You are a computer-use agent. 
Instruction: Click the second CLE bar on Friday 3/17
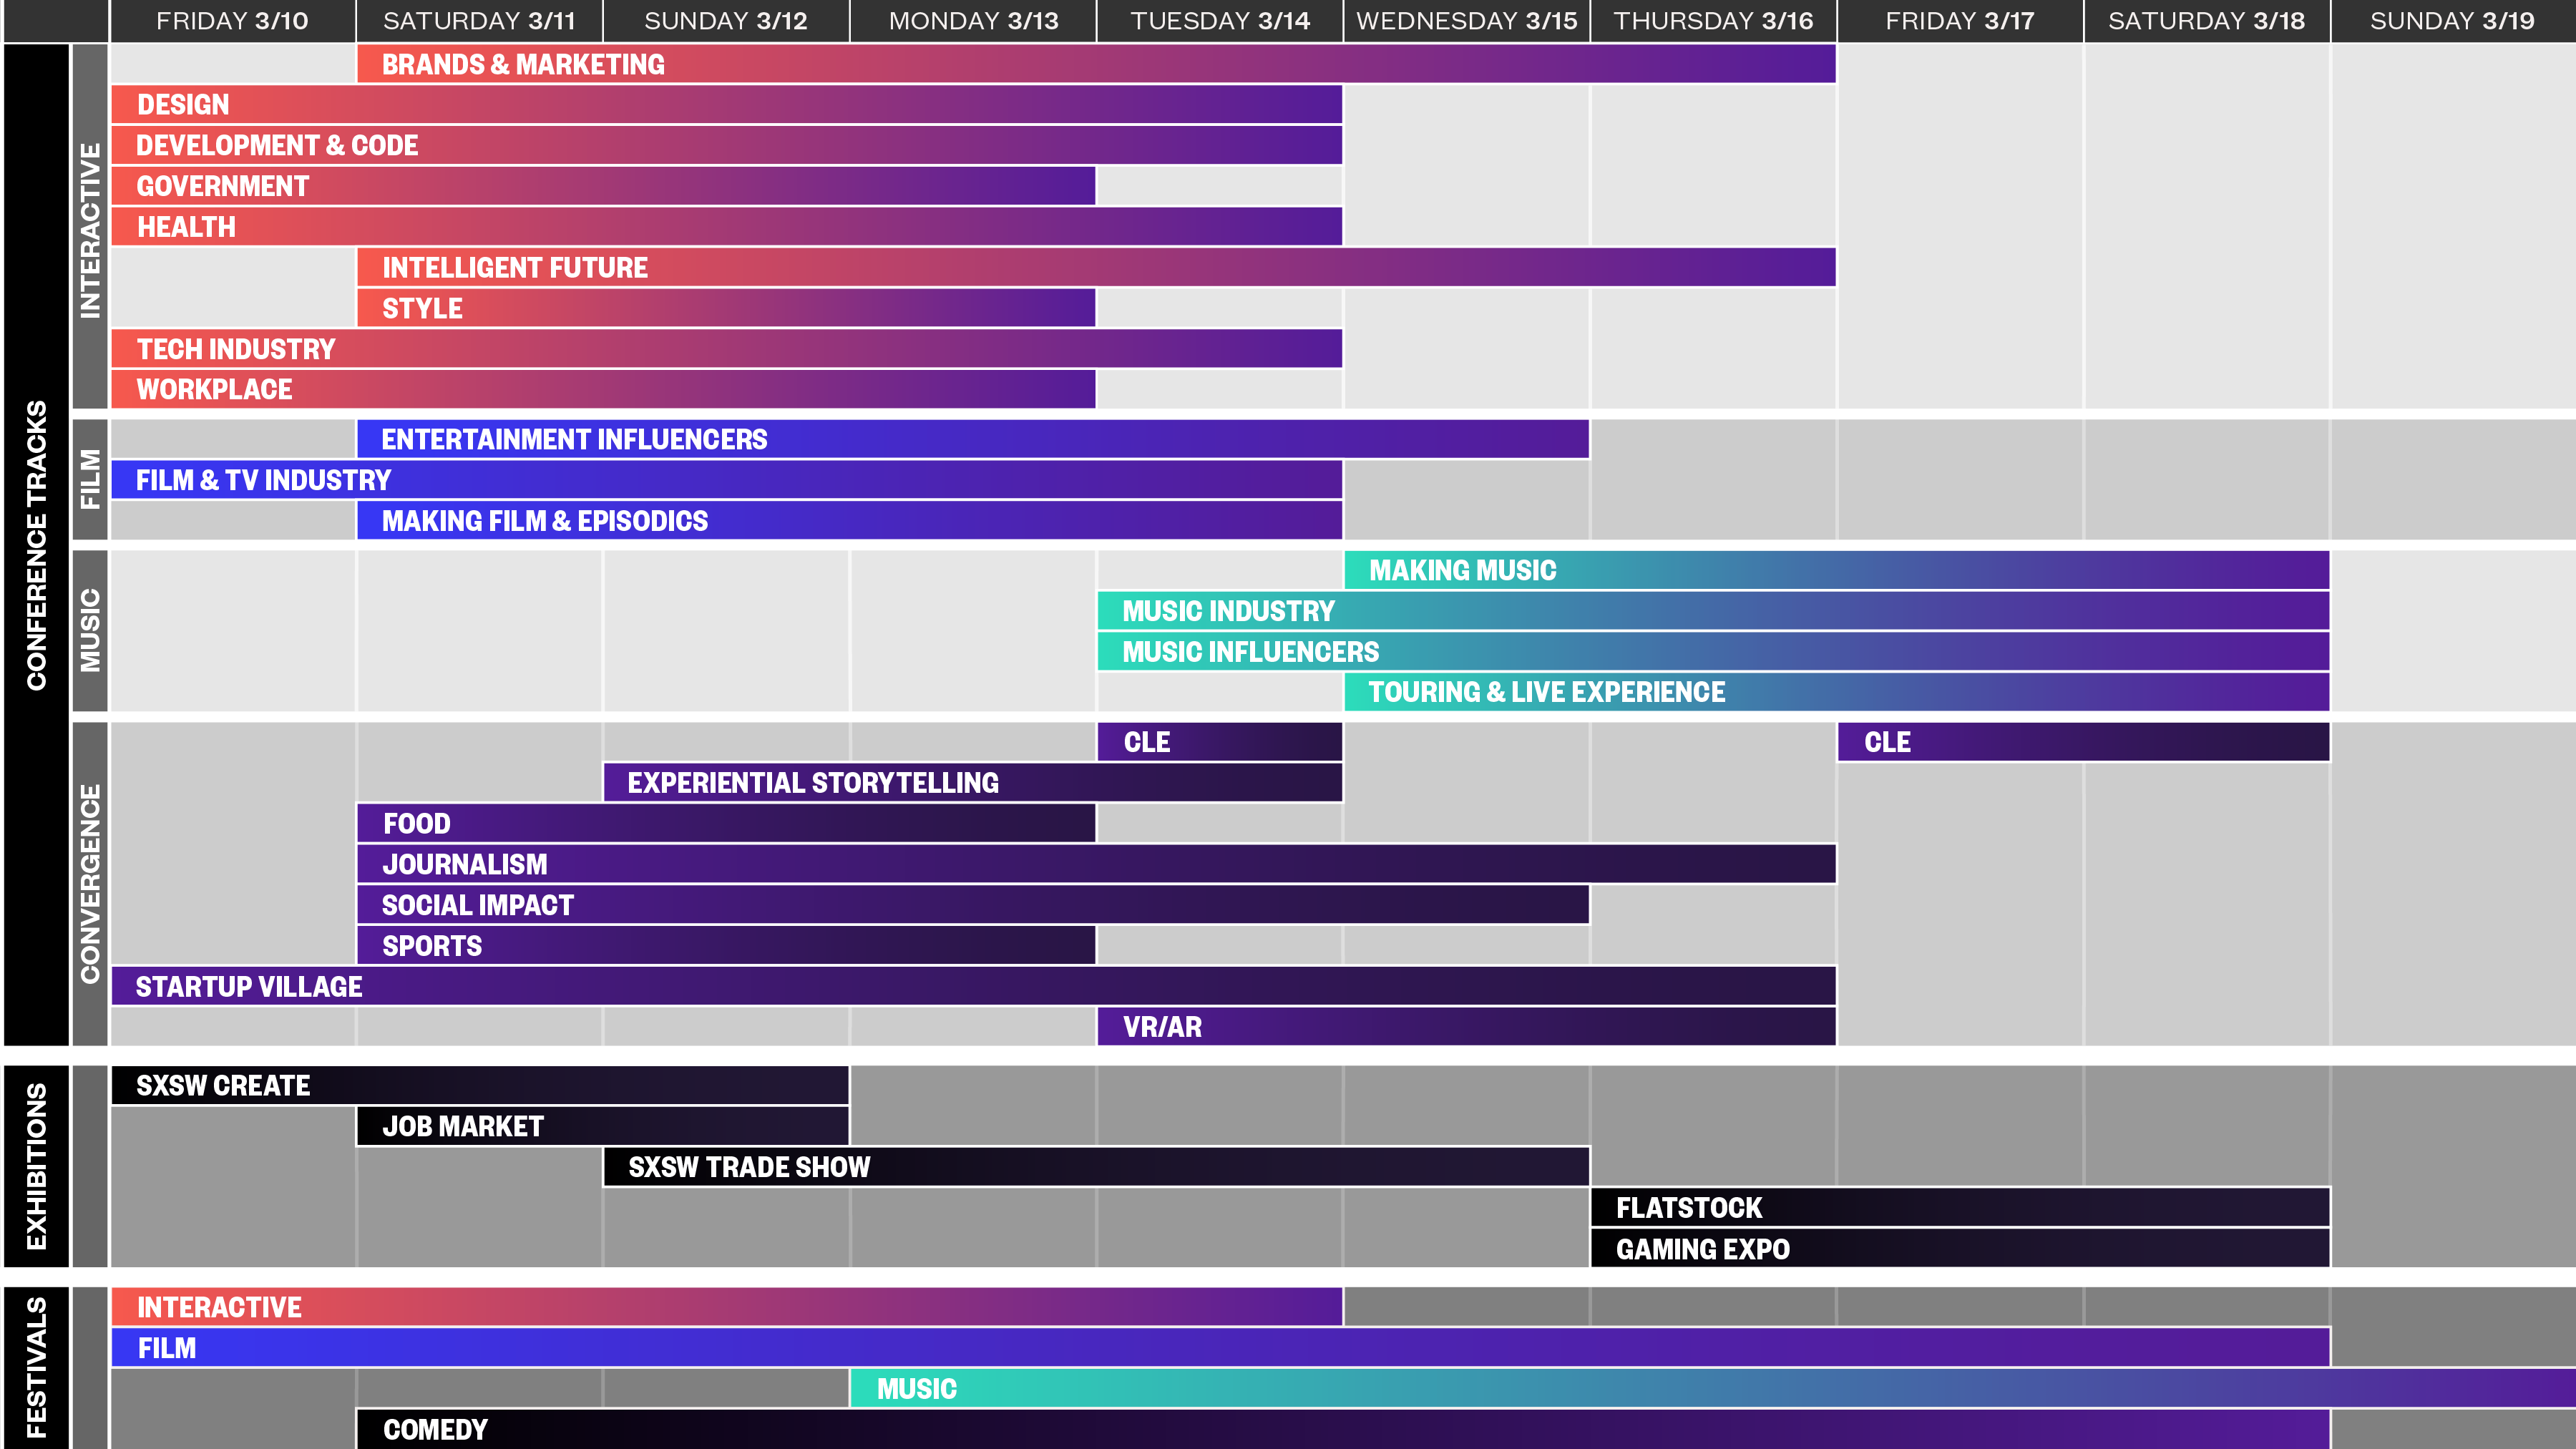click(x=2083, y=742)
